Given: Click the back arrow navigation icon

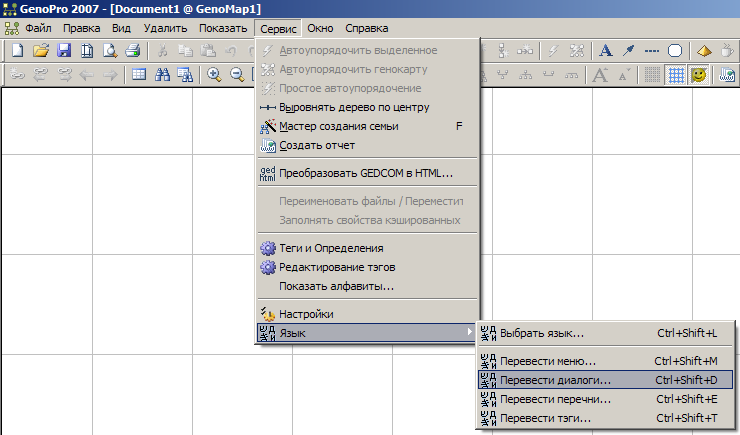Looking at the screenshot, I should pos(87,75).
